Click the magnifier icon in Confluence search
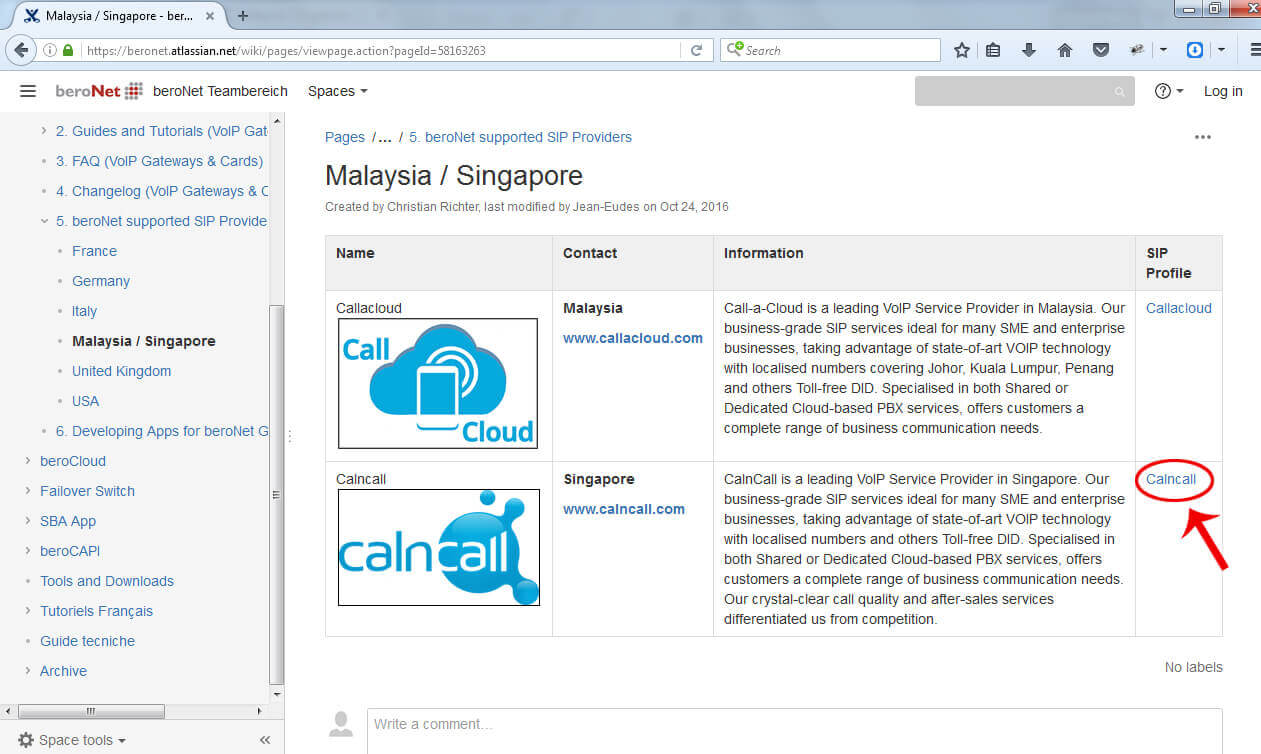This screenshot has width=1261, height=754. tap(1119, 92)
